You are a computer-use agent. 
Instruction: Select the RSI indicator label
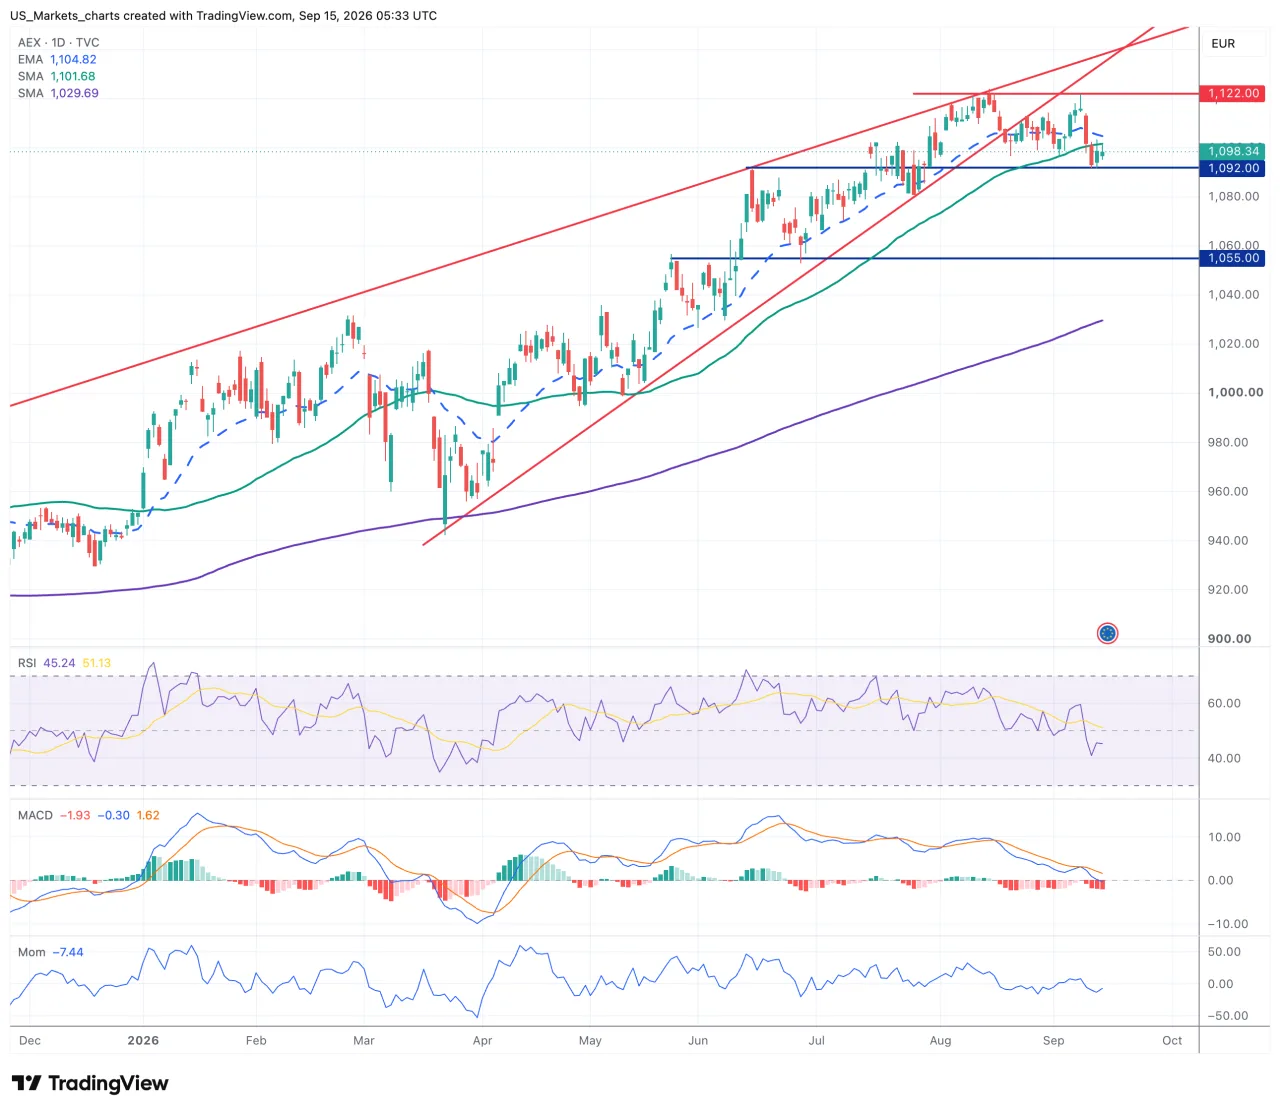click(x=27, y=663)
